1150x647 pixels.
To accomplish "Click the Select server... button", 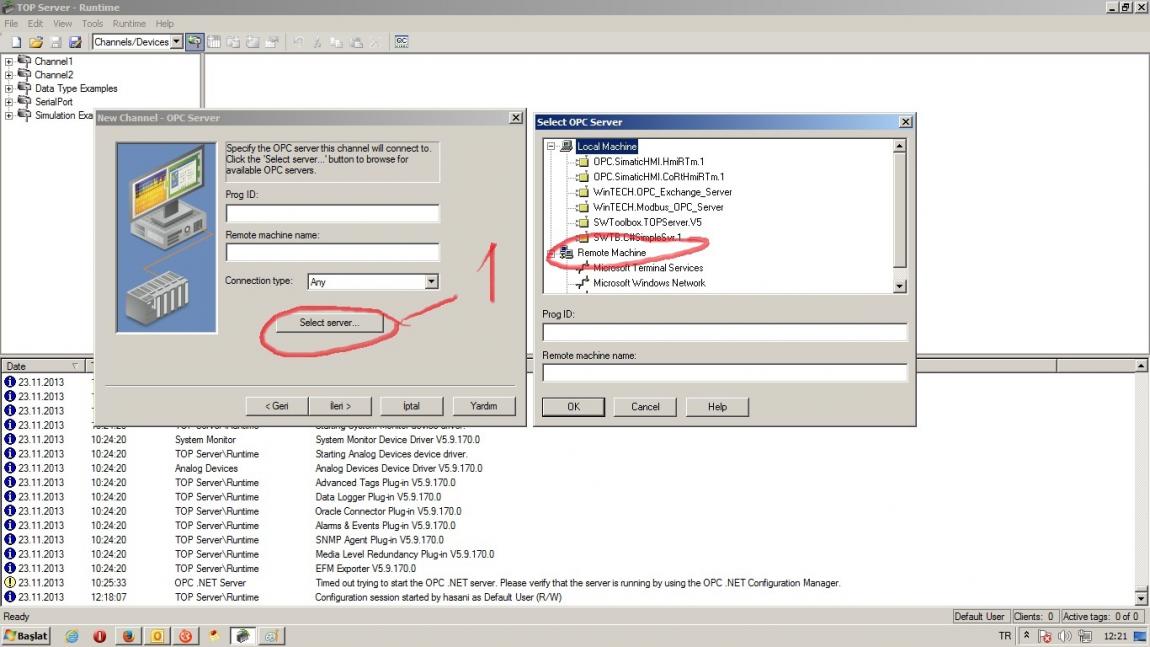I will point(329,323).
